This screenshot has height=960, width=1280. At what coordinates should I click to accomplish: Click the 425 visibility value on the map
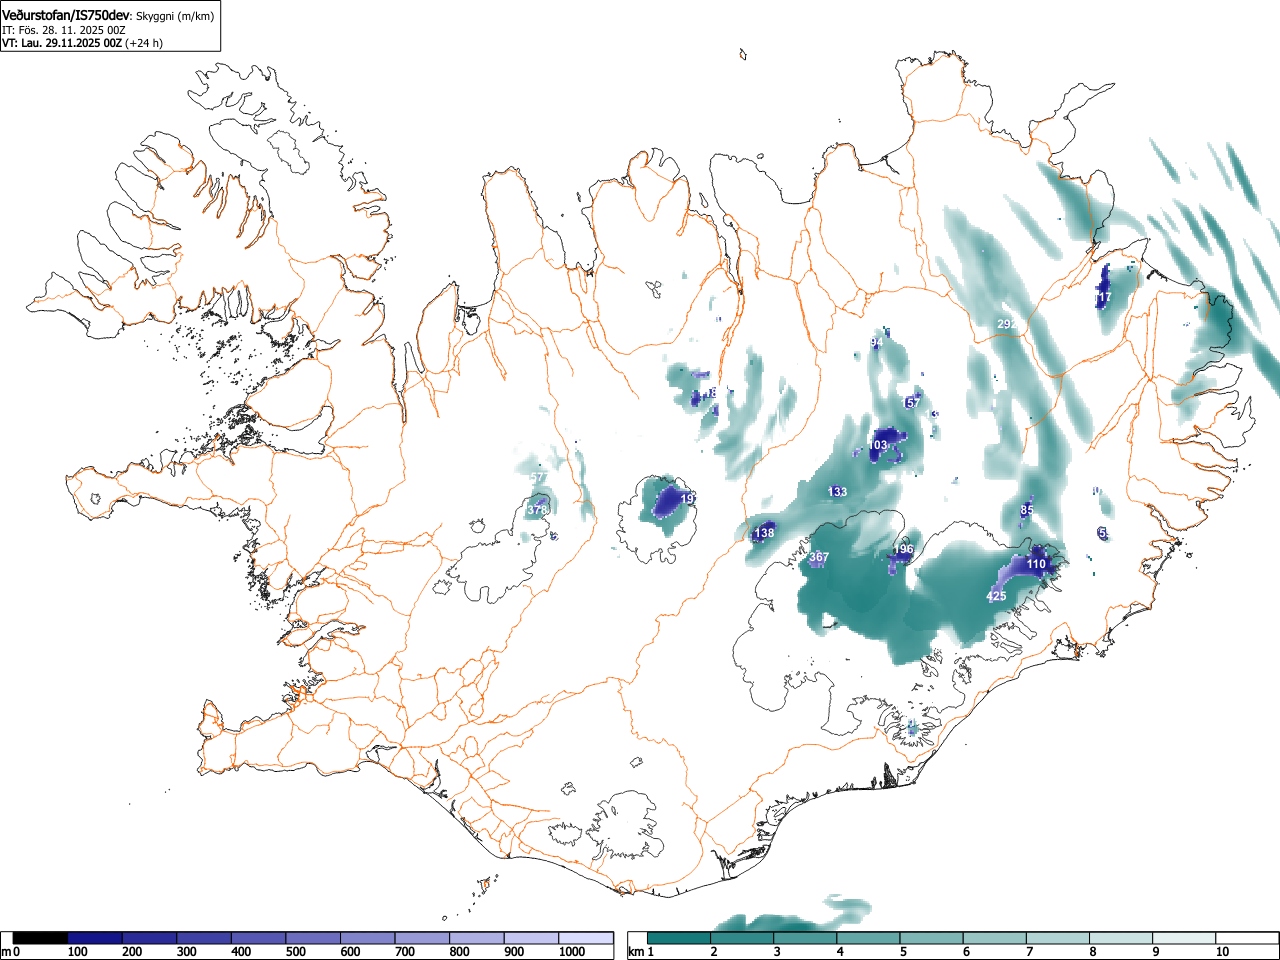tap(996, 597)
